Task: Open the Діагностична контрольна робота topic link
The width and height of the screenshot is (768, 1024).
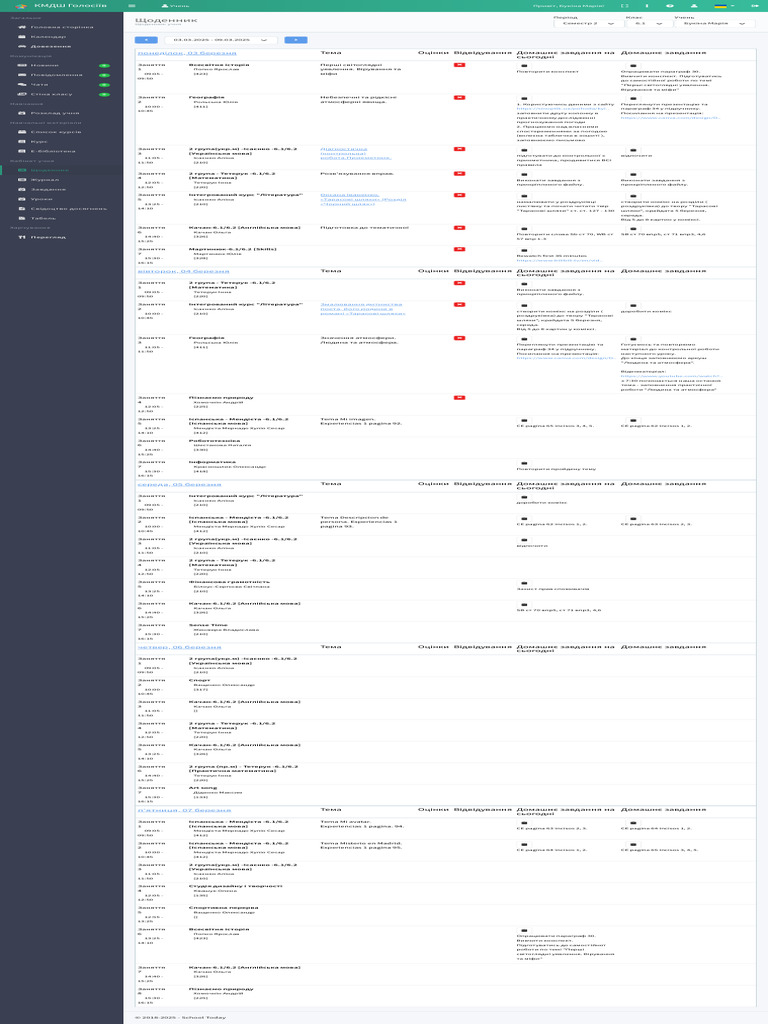Action: tap(356, 153)
